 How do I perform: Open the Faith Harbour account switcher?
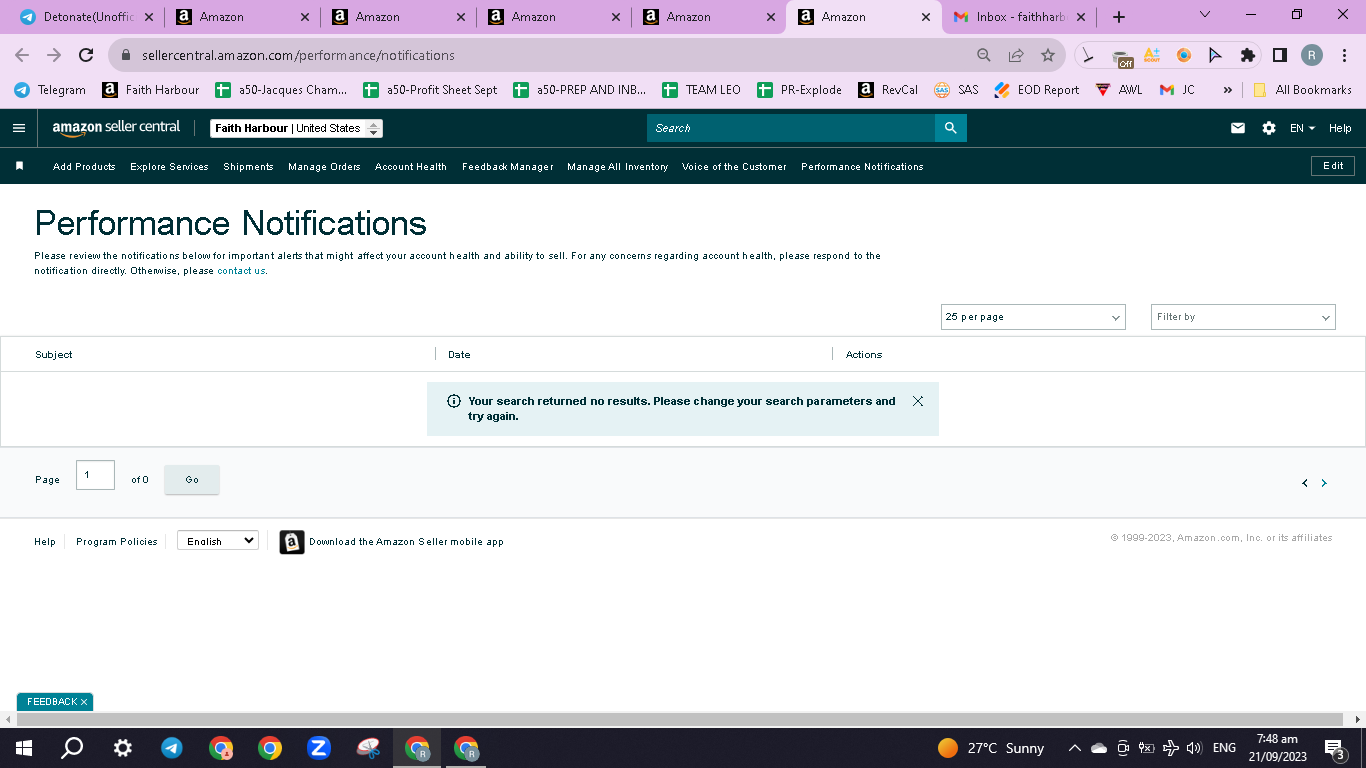(x=297, y=128)
